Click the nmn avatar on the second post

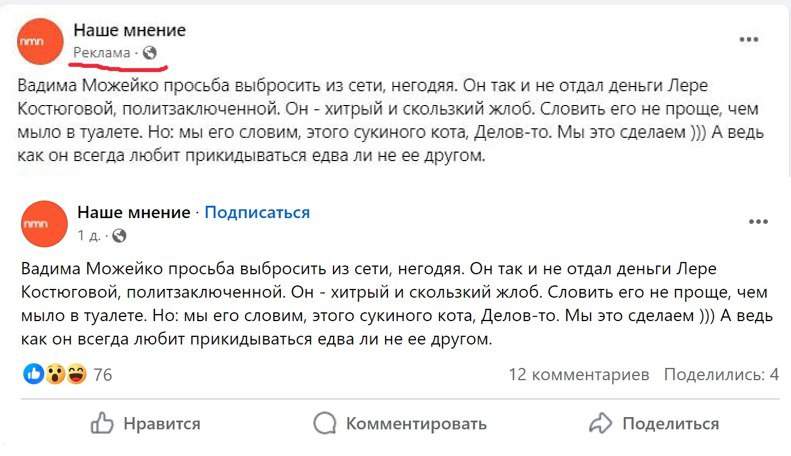[x=43, y=224]
